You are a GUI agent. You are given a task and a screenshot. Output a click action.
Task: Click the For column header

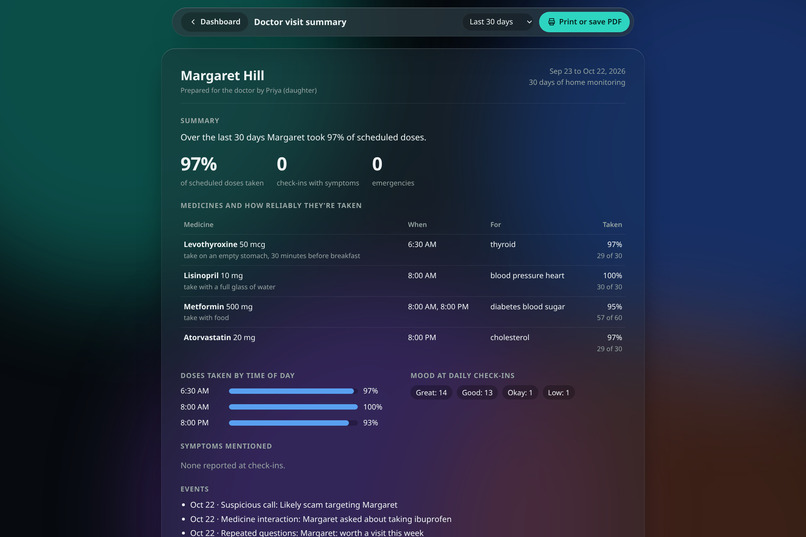(496, 225)
